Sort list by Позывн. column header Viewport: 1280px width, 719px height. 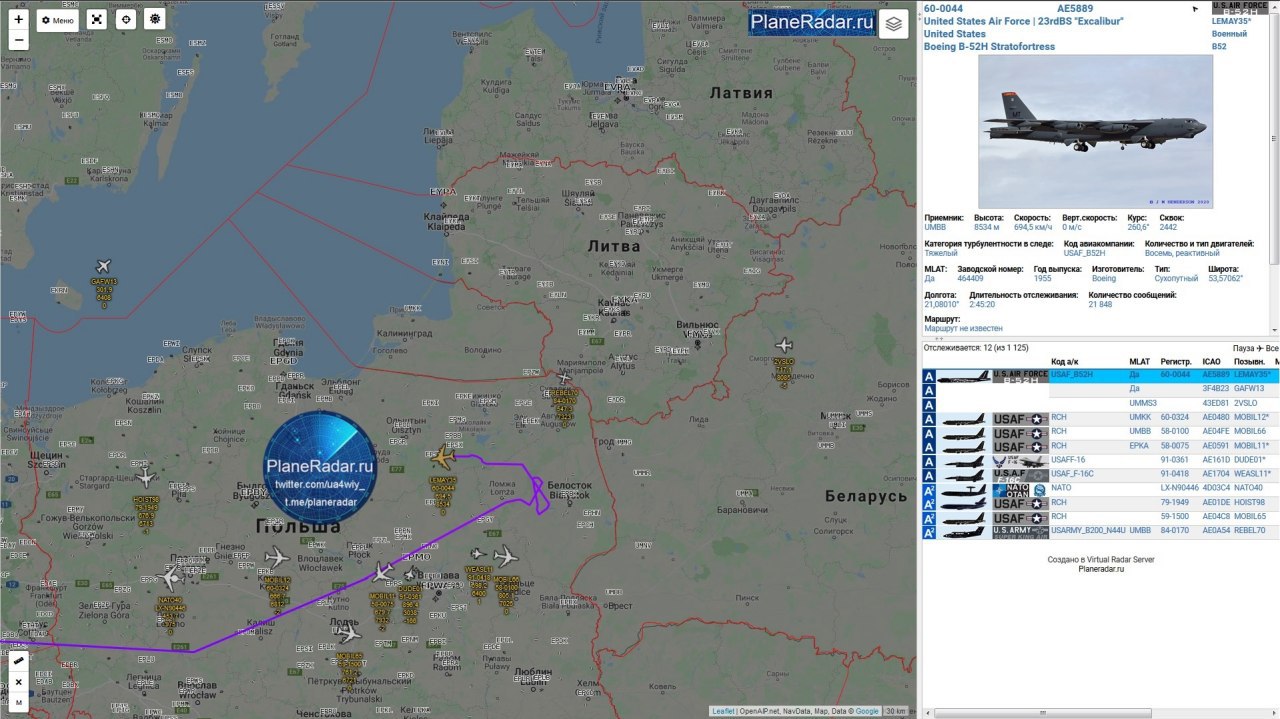pos(1249,361)
